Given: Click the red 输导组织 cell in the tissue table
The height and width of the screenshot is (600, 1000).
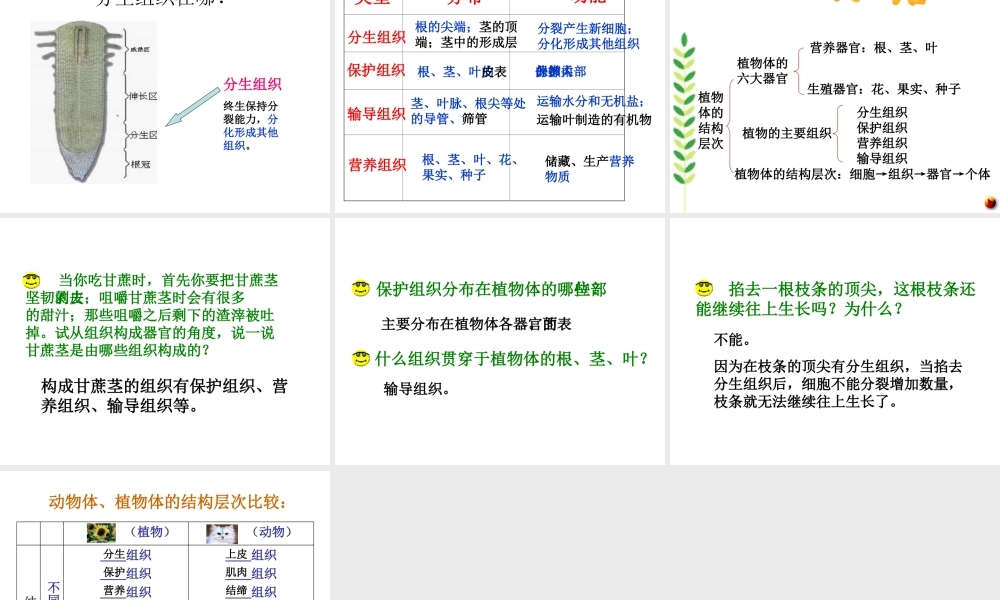Looking at the screenshot, I should [x=376, y=114].
